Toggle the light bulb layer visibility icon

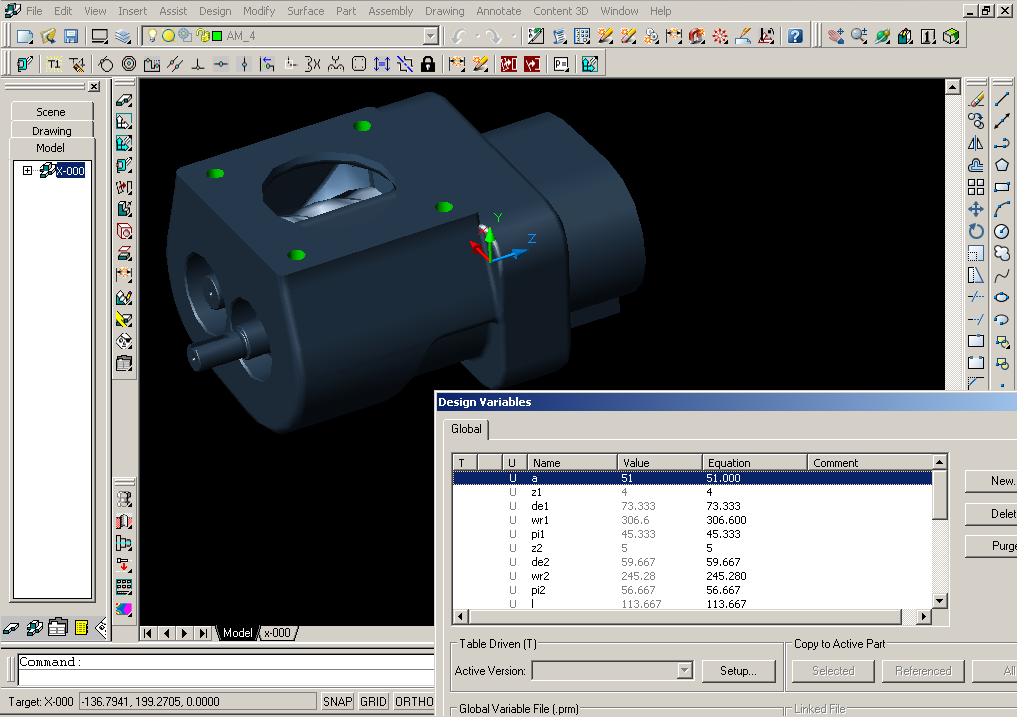[x=152, y=36]
